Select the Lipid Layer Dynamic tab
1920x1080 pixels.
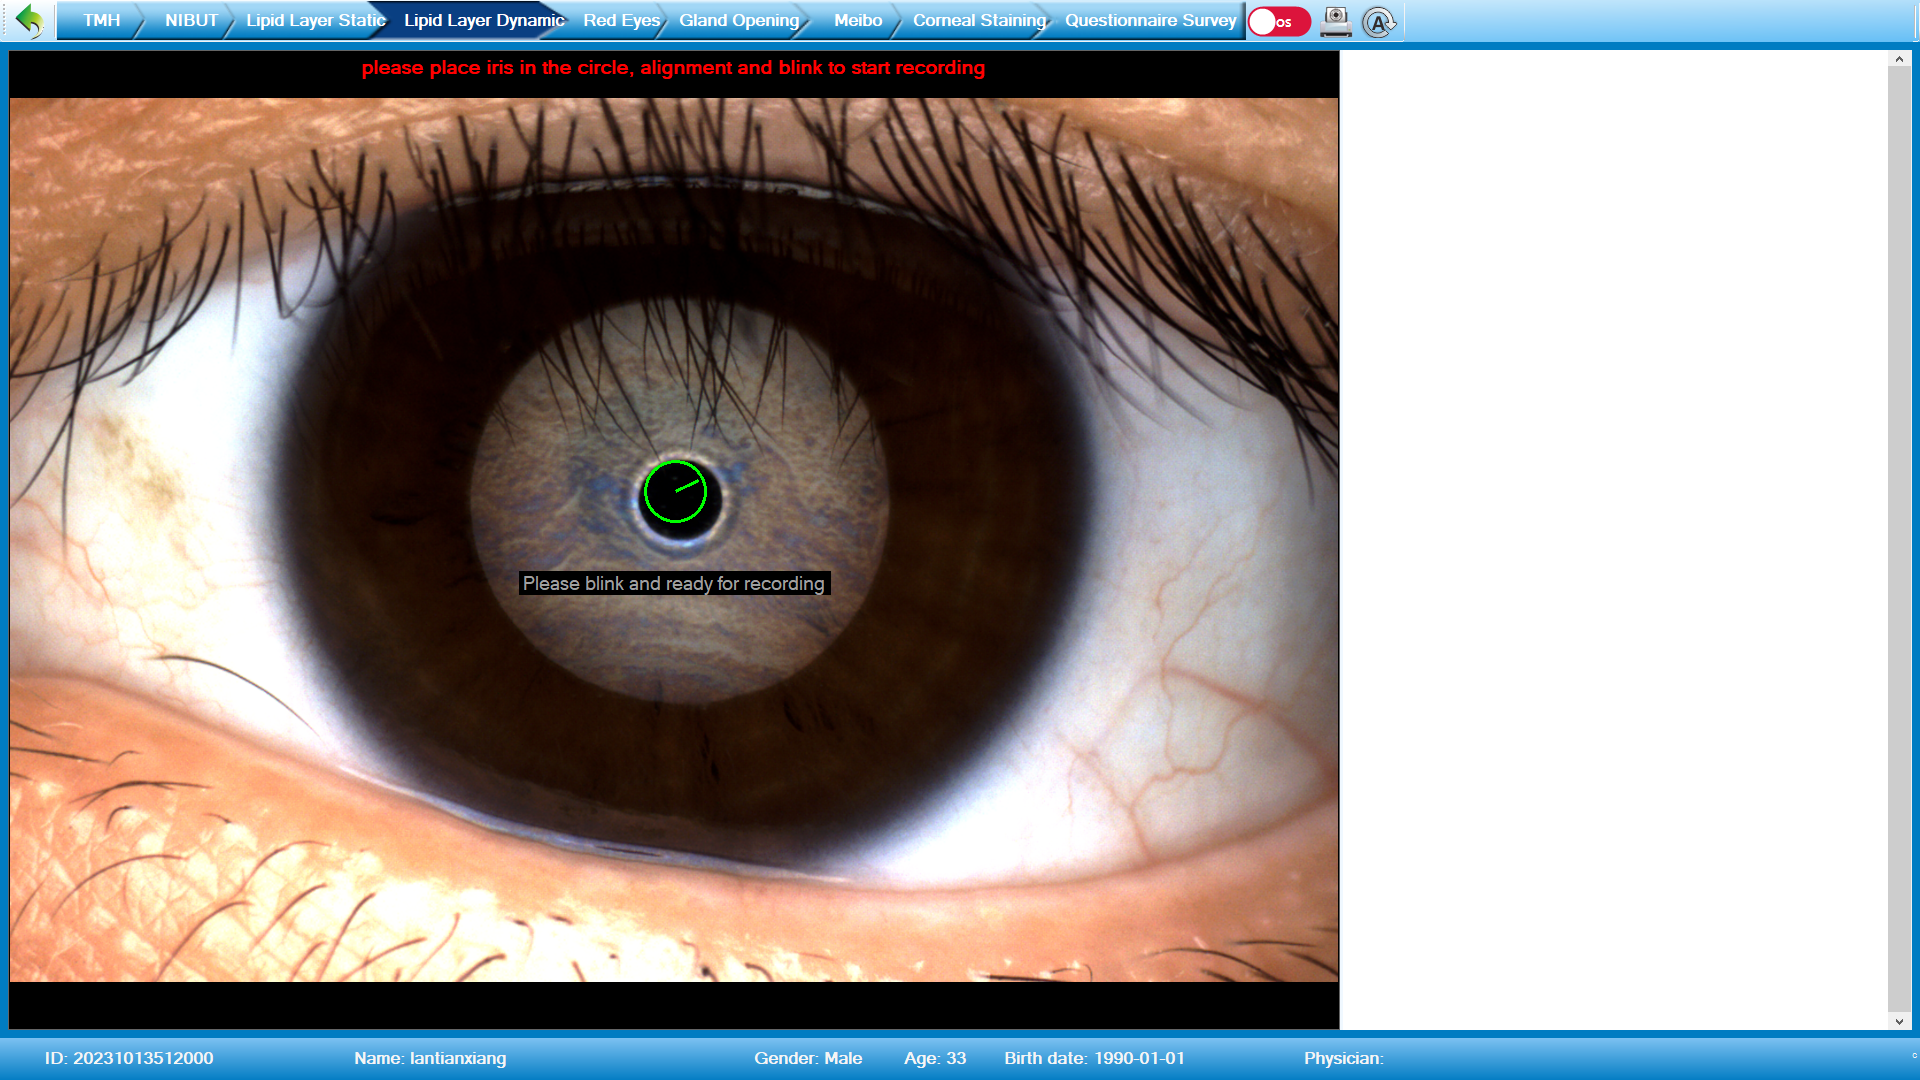click(481, 19)
